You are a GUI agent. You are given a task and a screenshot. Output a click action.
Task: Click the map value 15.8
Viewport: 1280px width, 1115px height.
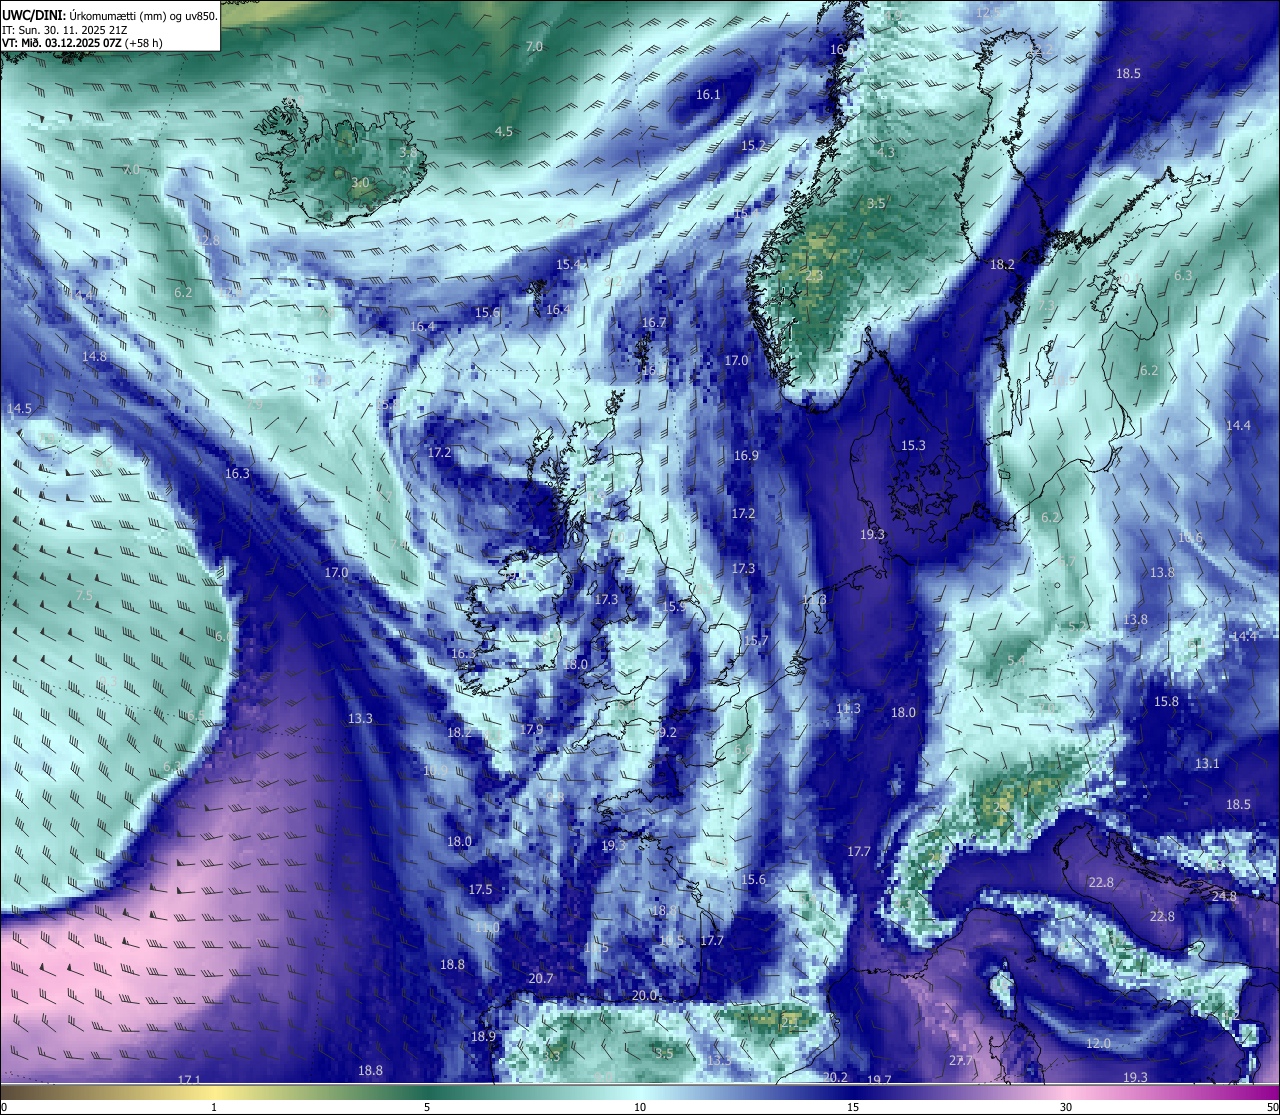click(1166, 701)
